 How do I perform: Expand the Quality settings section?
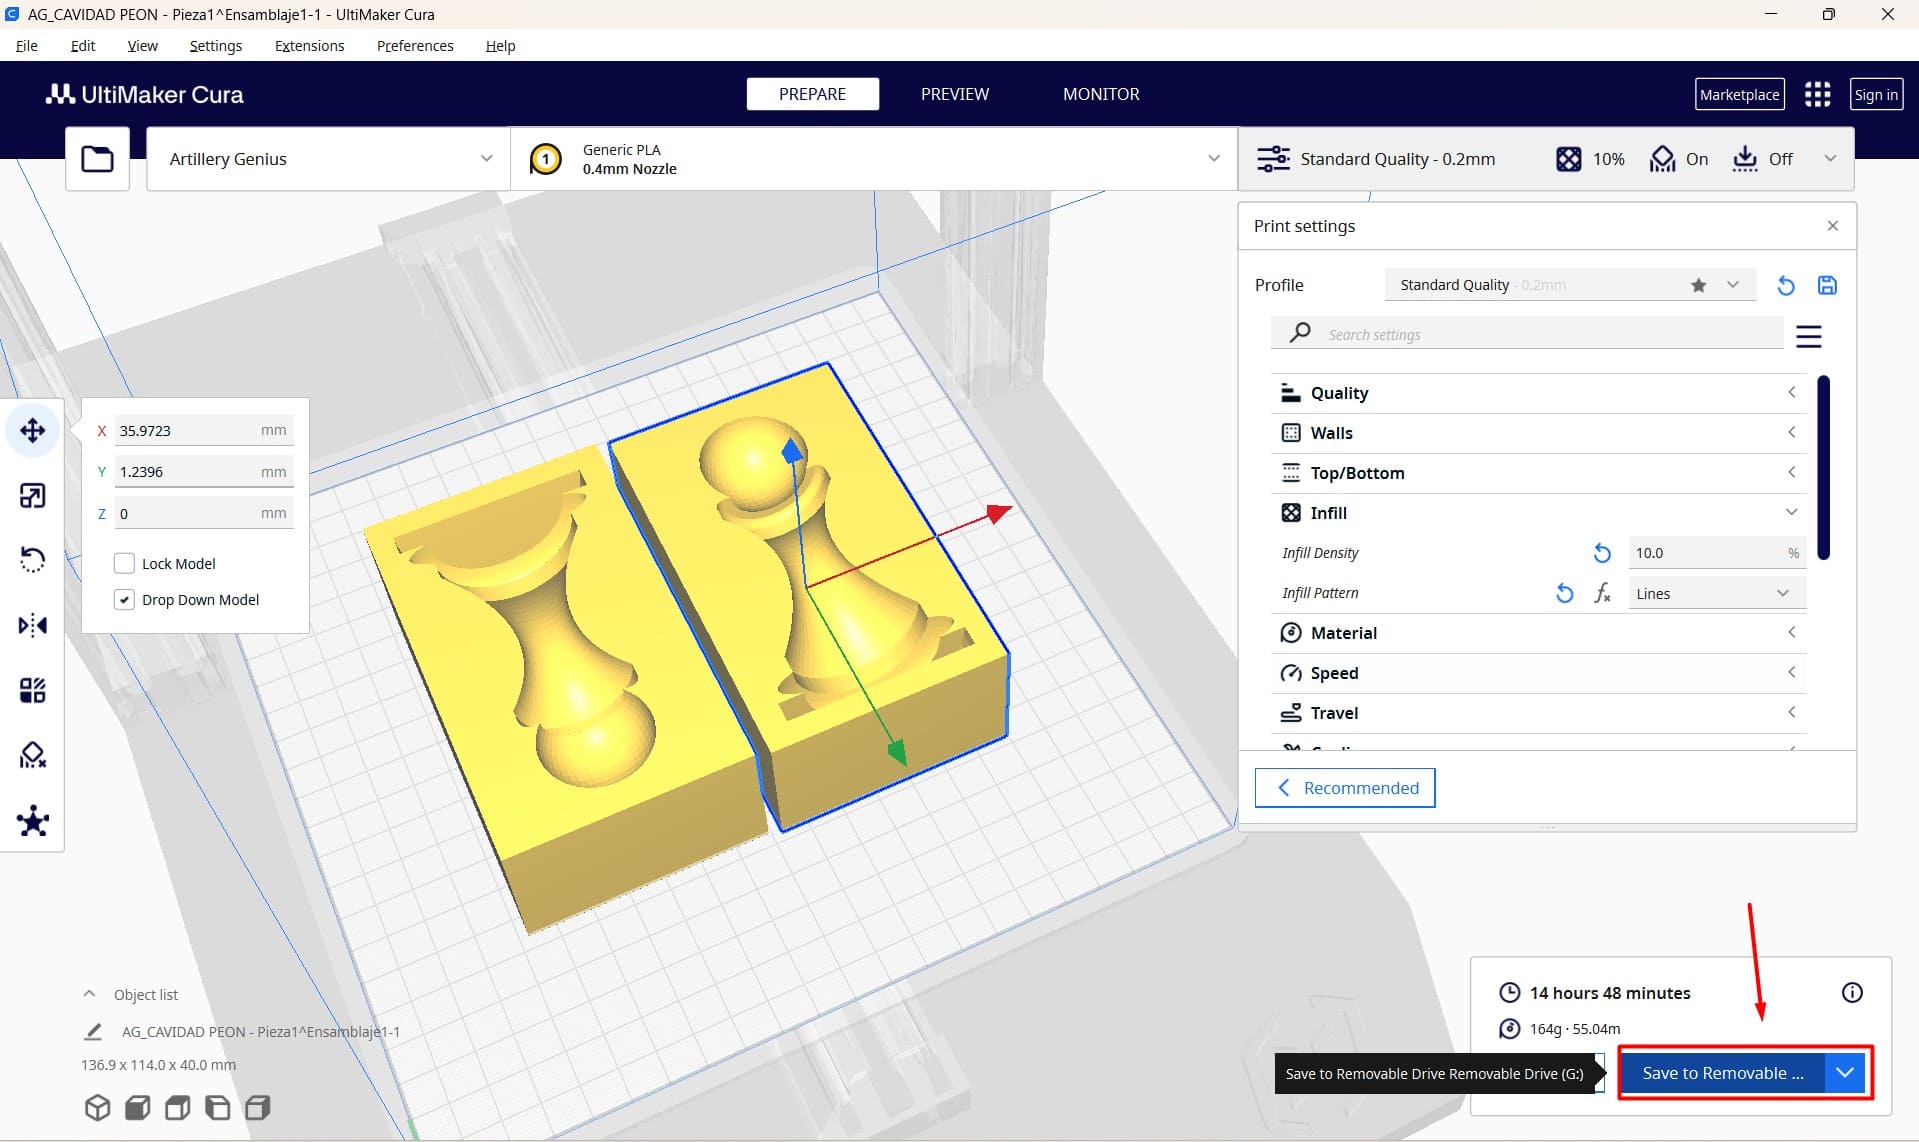pos(1538,393)
